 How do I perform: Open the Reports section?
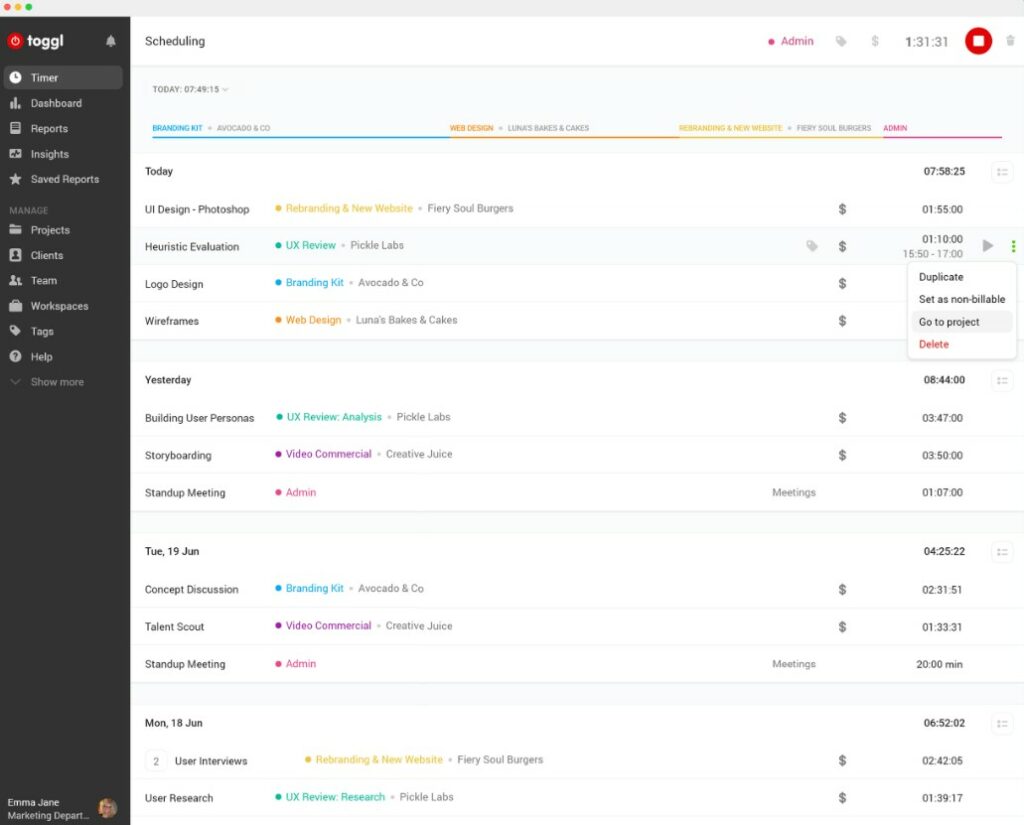tap(47, 128)
